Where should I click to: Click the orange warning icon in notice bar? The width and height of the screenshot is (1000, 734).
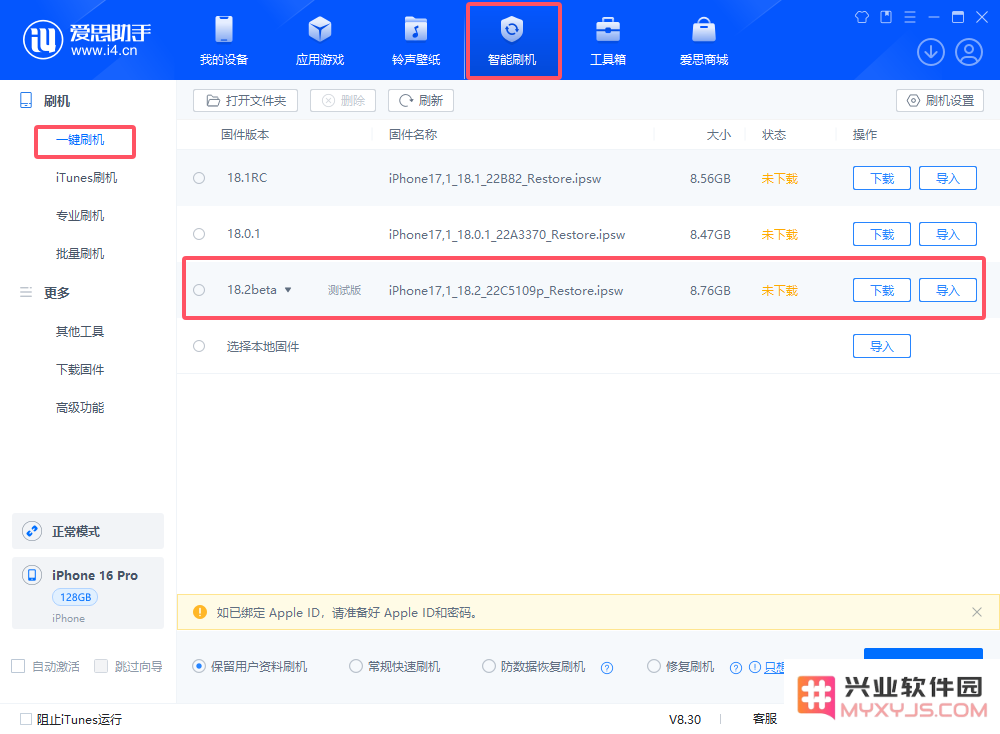(x=200, y=612)
